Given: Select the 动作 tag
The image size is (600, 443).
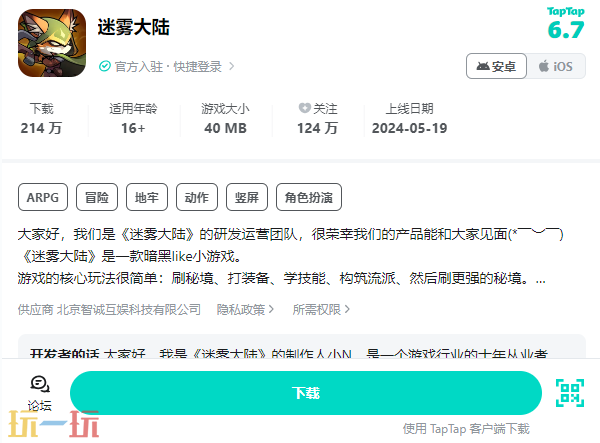Looking at the screenshot, I should point(197,197).
